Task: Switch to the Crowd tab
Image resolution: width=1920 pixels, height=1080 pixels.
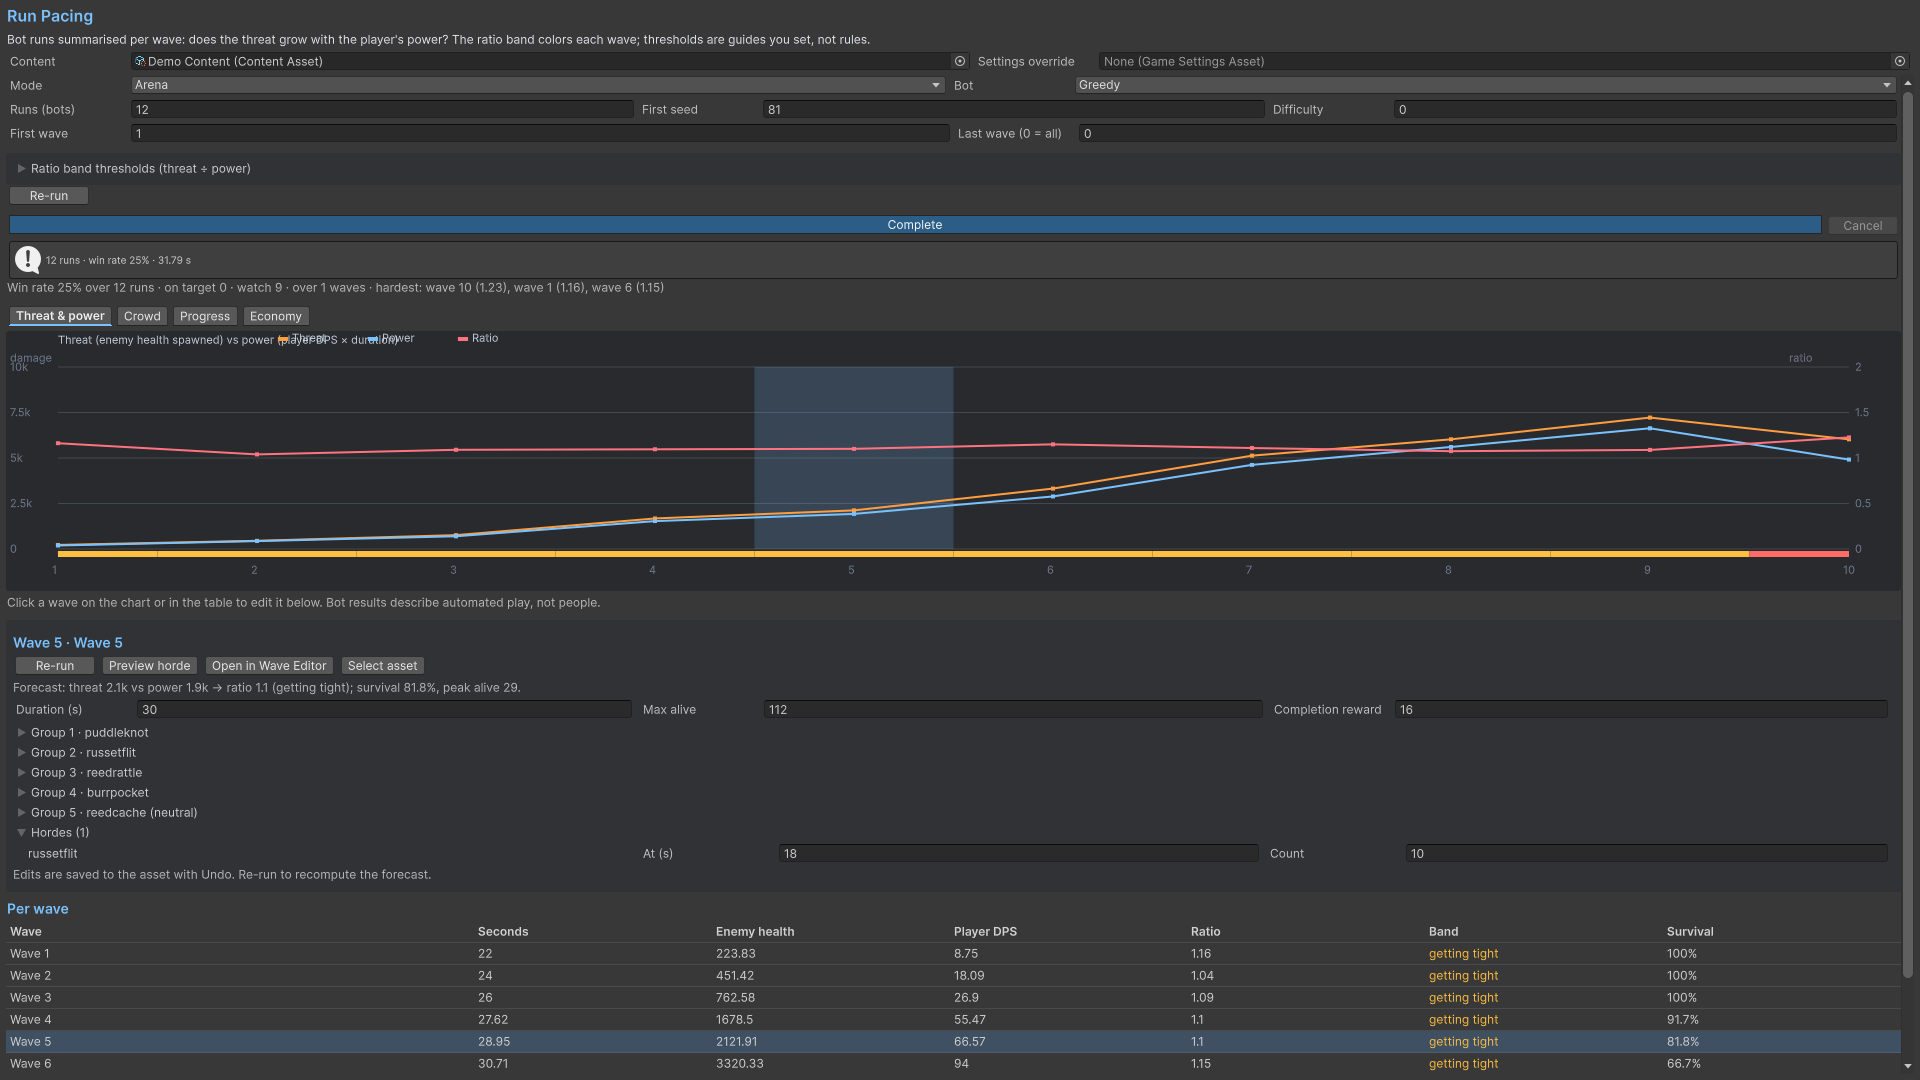Action: click(x=142, y=316)
